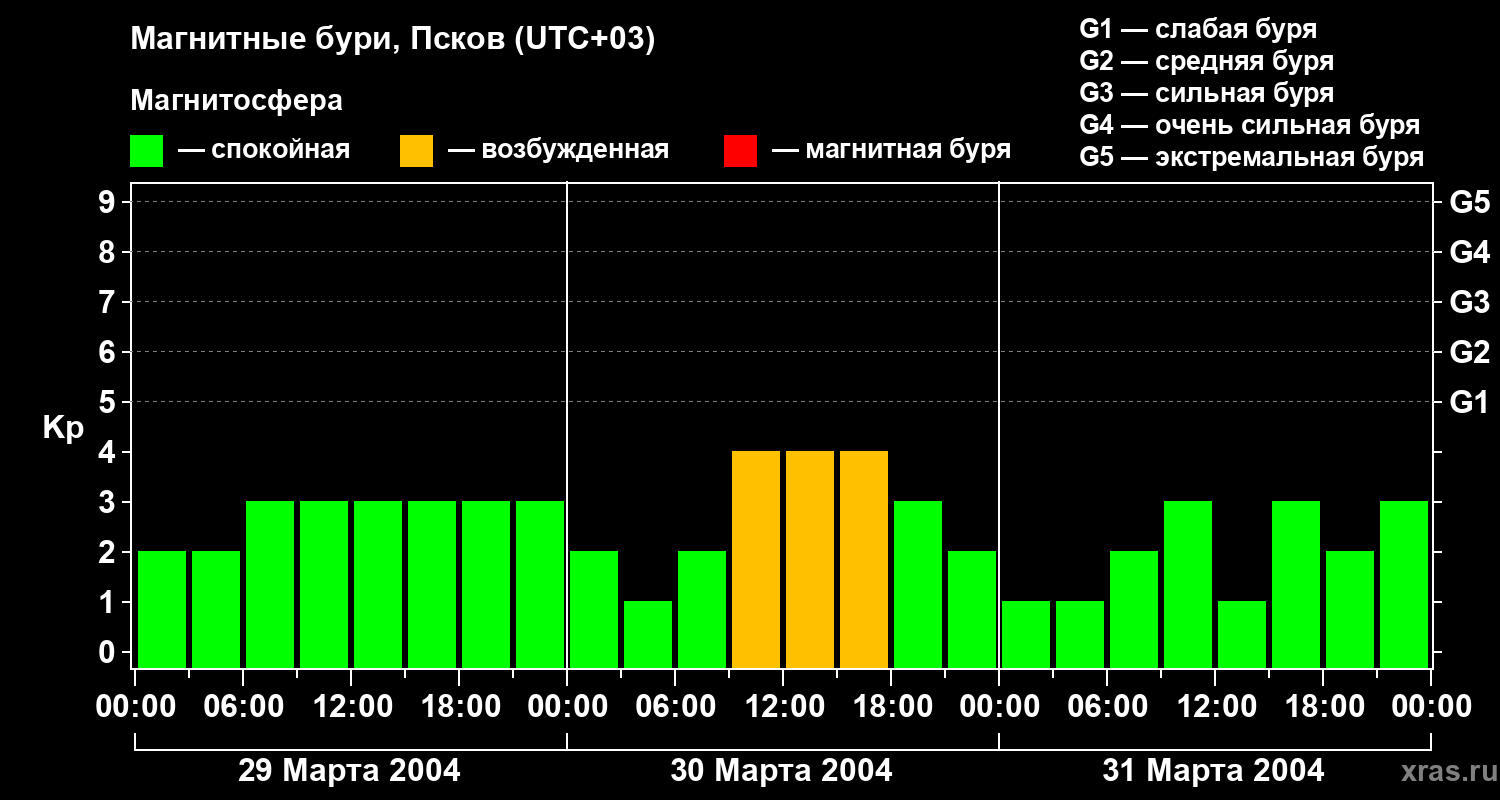Click the 30 March 21:00–00:00 green bar
1500x800 pixels.
972,609
